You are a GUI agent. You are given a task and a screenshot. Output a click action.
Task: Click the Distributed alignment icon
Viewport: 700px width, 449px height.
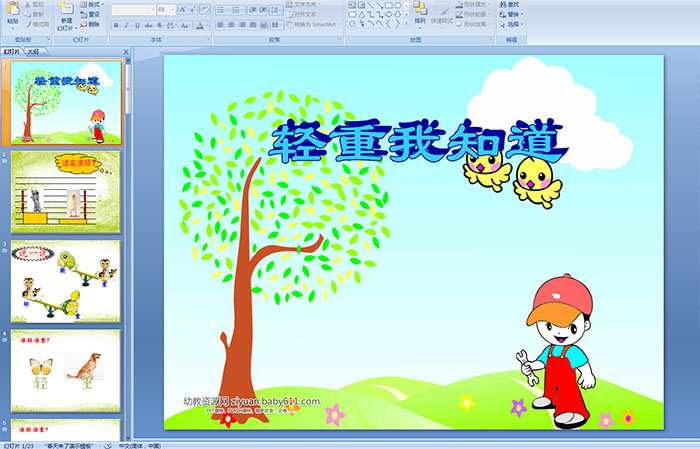tap(263, 25)
